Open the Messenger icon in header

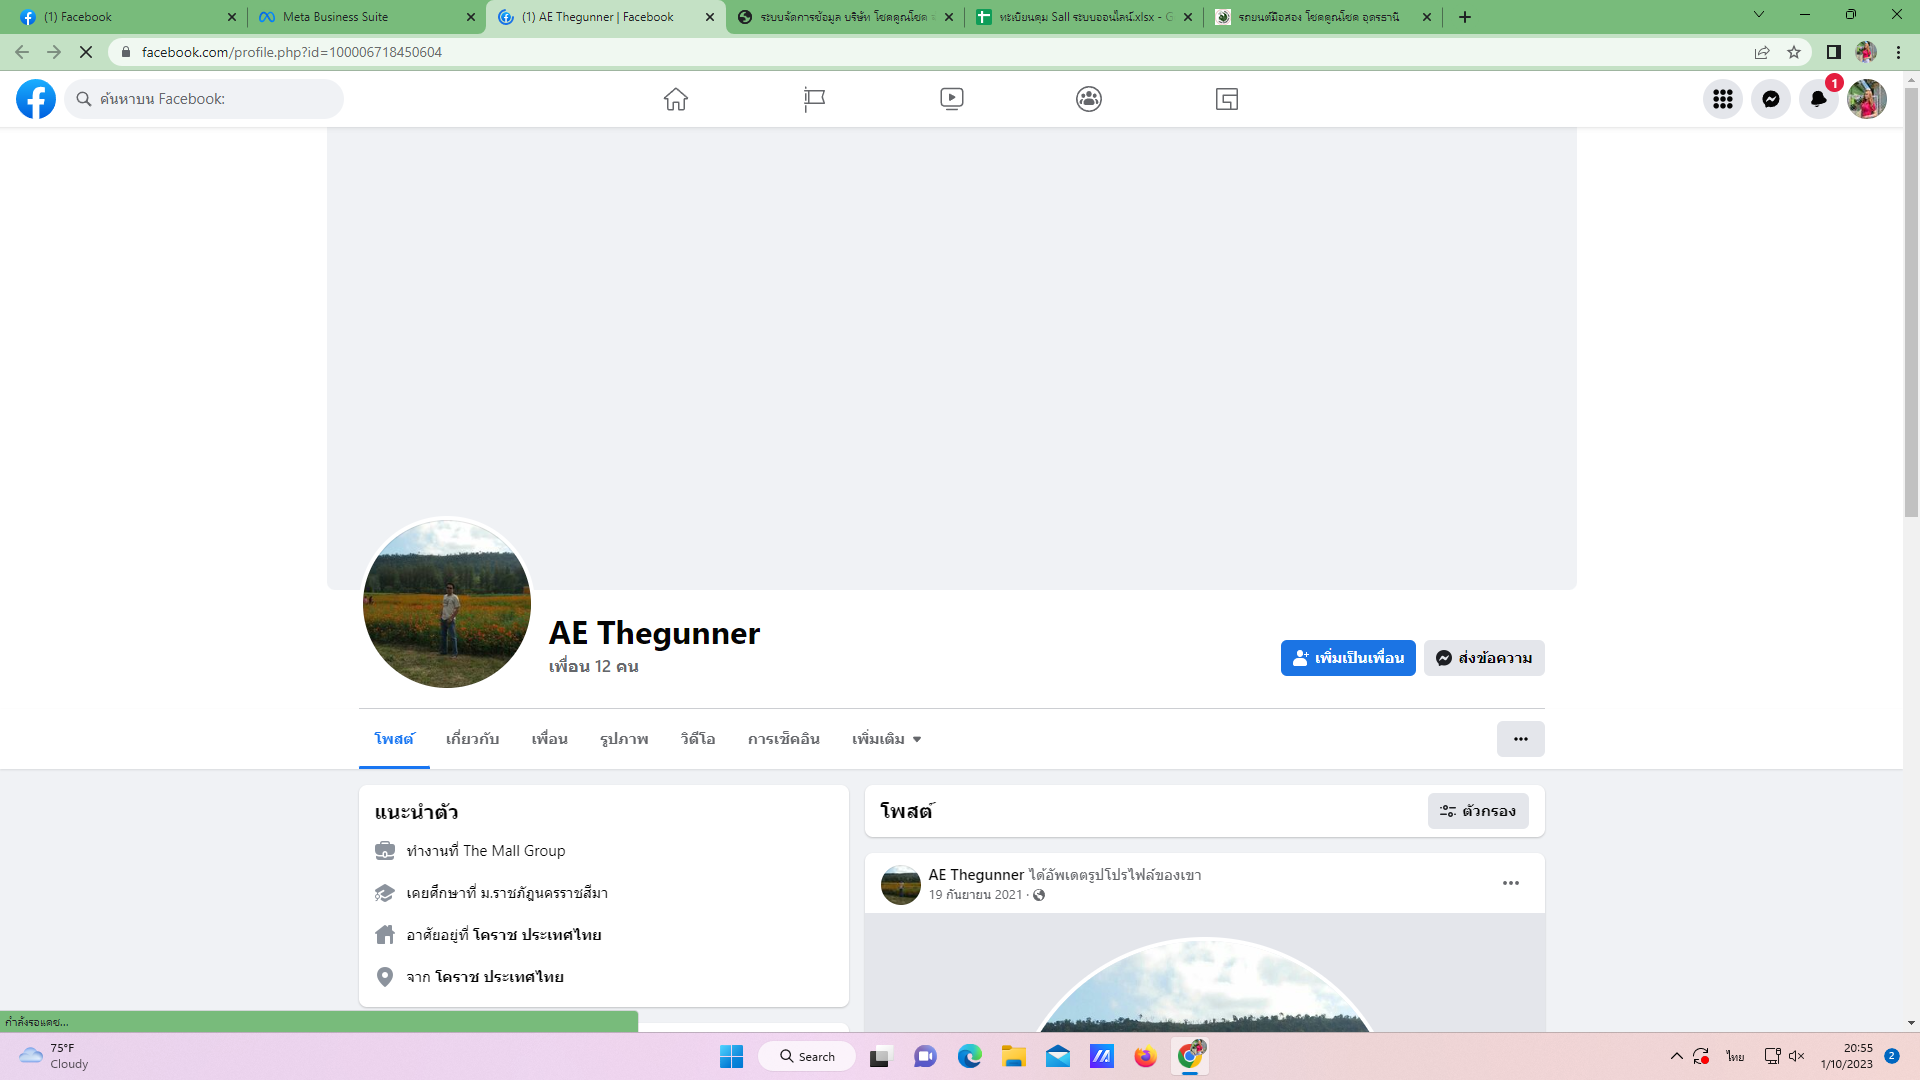[x=1770, y=99]
